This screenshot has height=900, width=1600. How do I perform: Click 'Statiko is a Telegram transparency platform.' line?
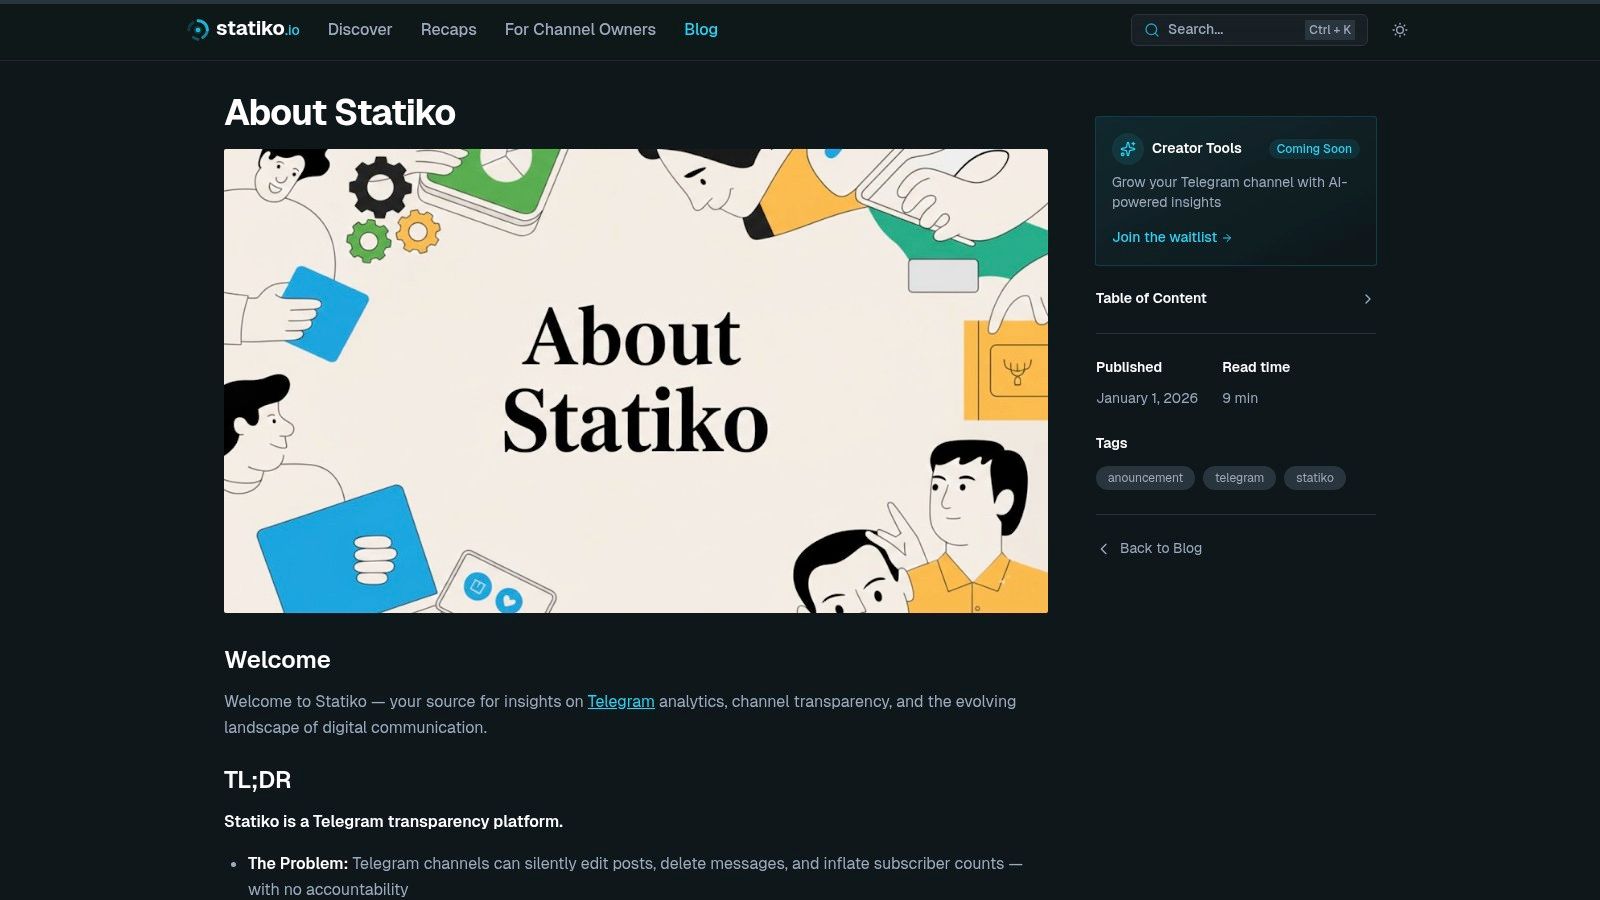click(393, 821)
